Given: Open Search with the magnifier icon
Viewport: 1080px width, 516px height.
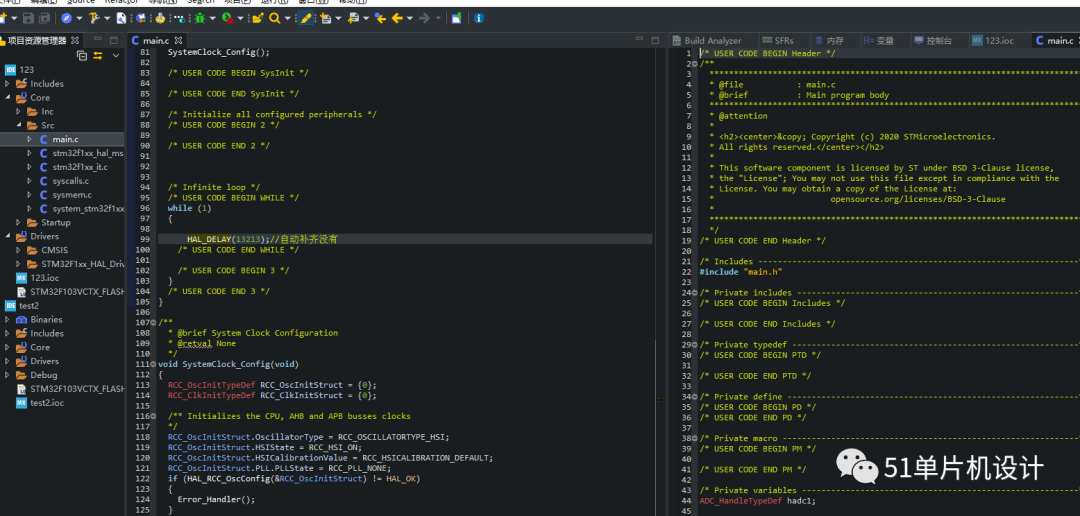Looking at the screenshot, I should tap(274, 19).
